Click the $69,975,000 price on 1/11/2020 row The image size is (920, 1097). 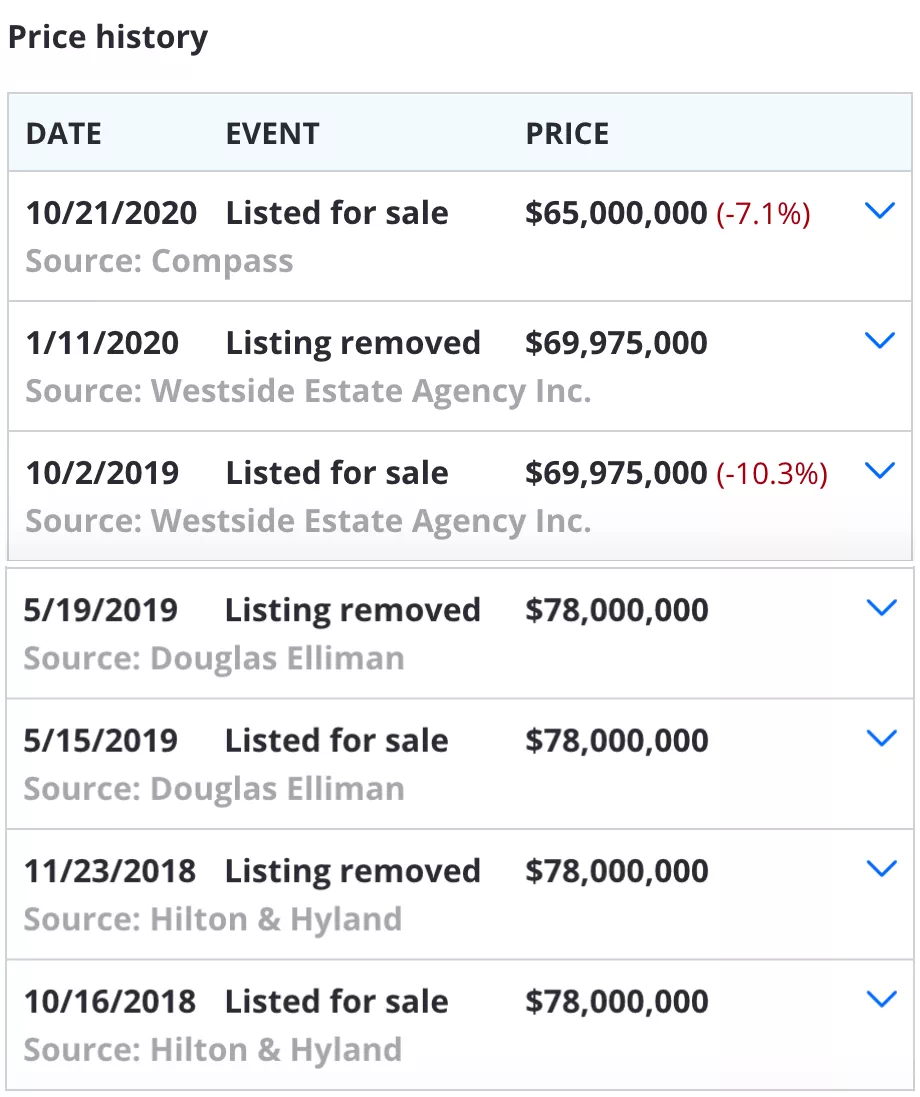[616, 343]
